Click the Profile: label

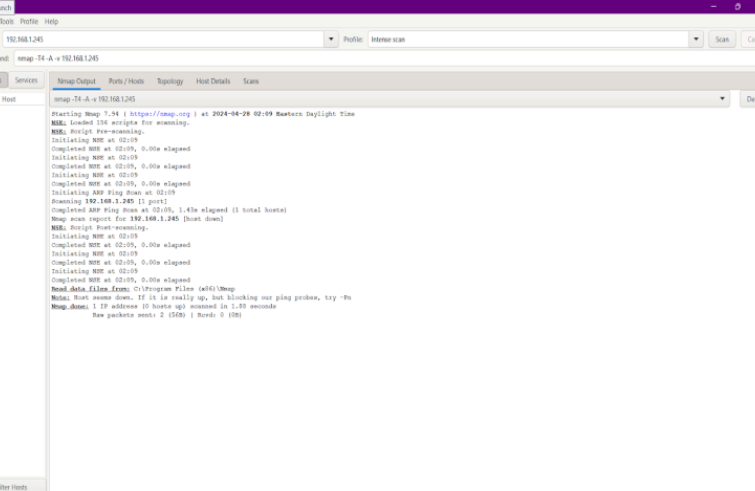point(353,39)
